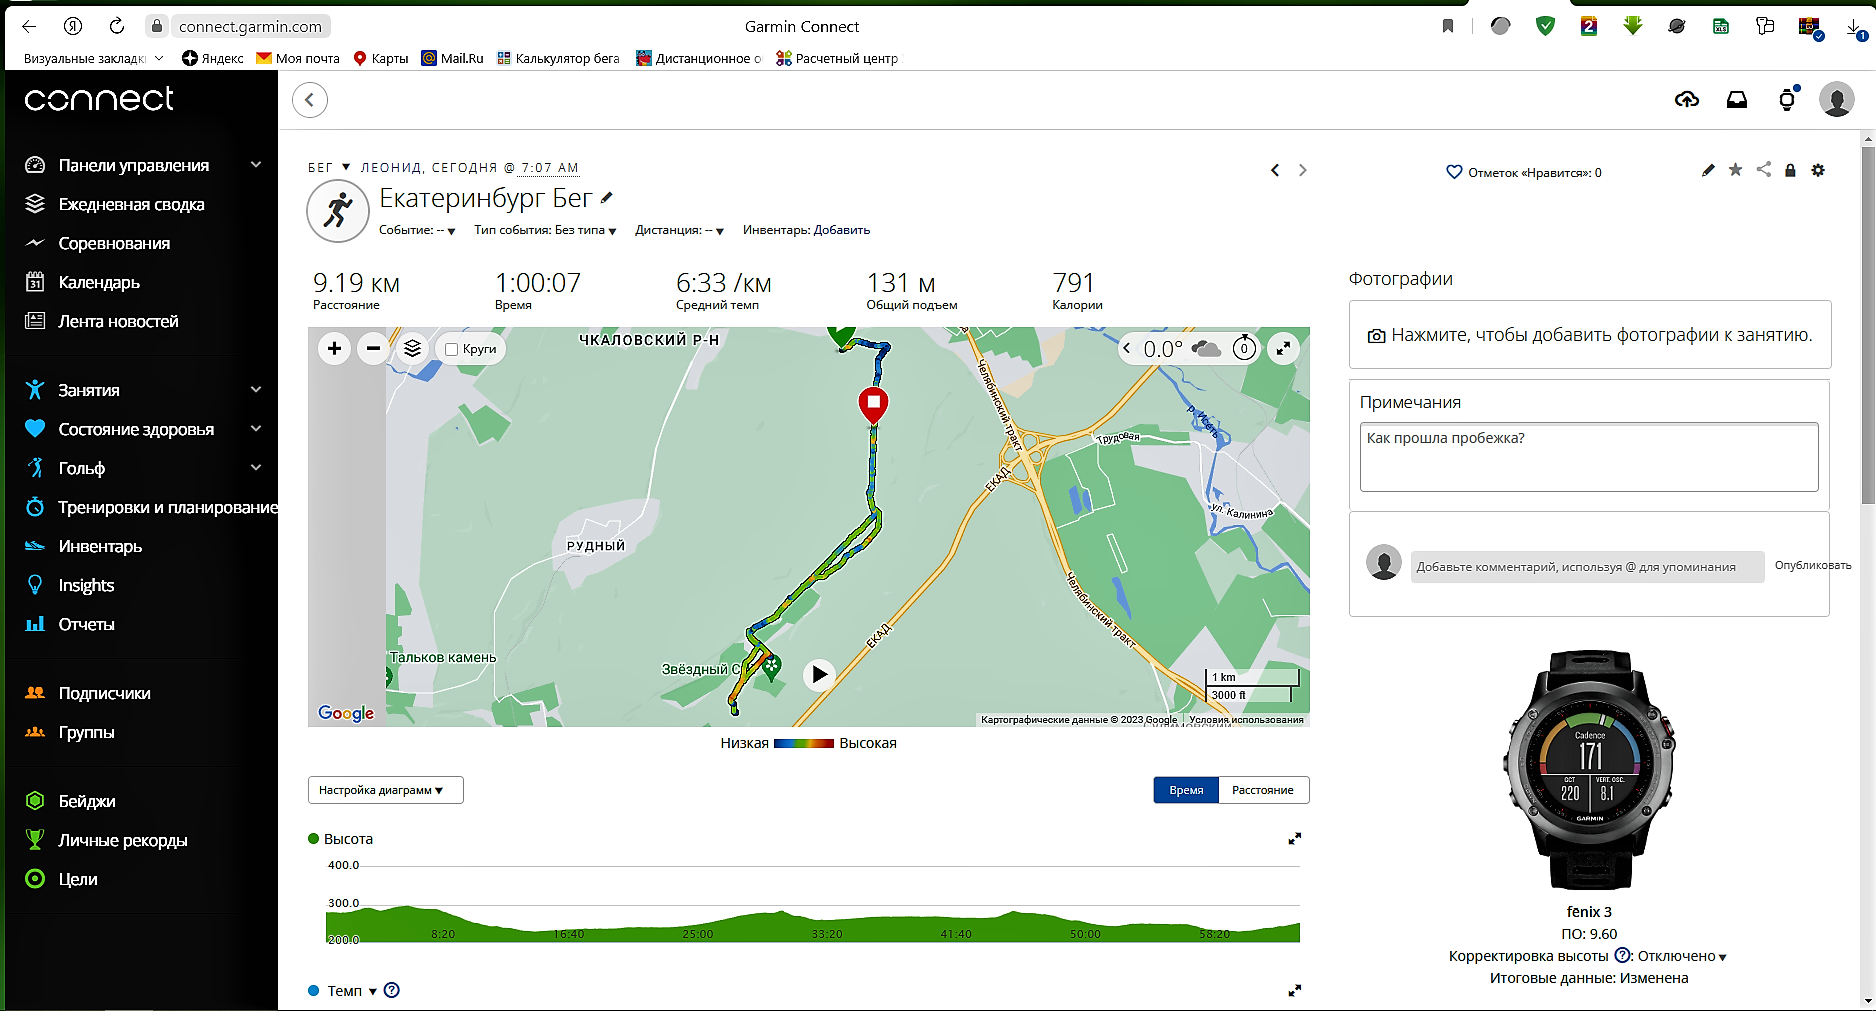Edit the activity name with the pencil icon
The width and height of the screenshot is (1876, 1011).
(x=607, y=198)
